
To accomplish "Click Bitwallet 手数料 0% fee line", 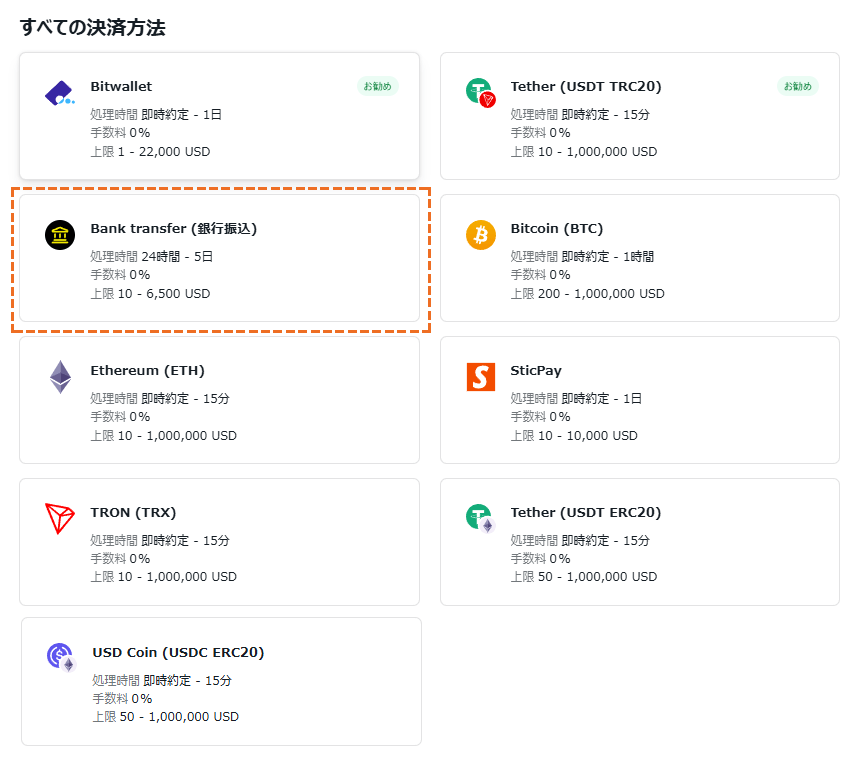I will pos(121,133).
